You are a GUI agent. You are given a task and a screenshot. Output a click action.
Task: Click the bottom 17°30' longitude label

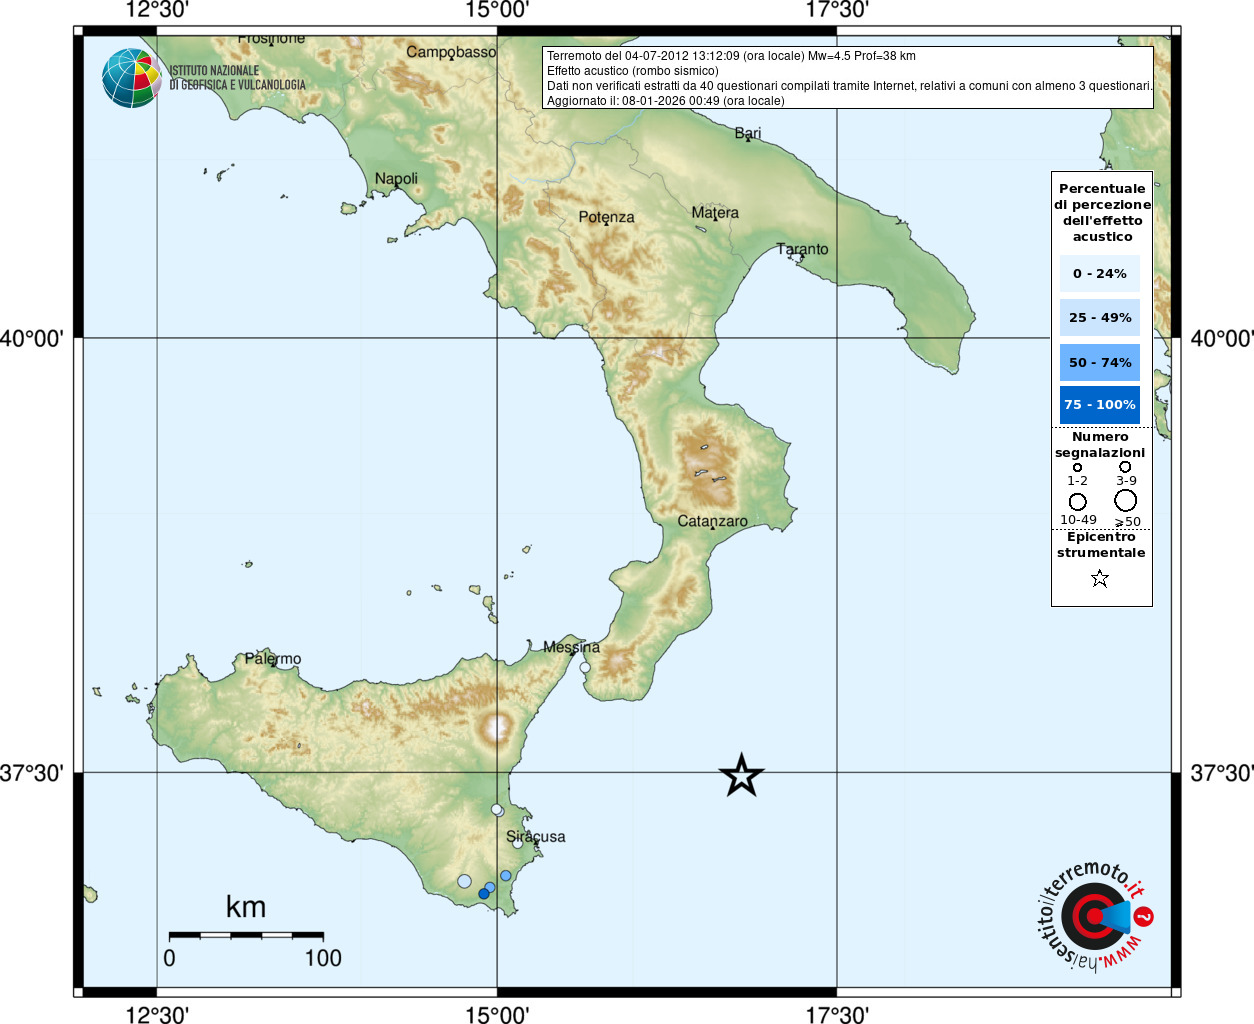(x=837, y=1014)
